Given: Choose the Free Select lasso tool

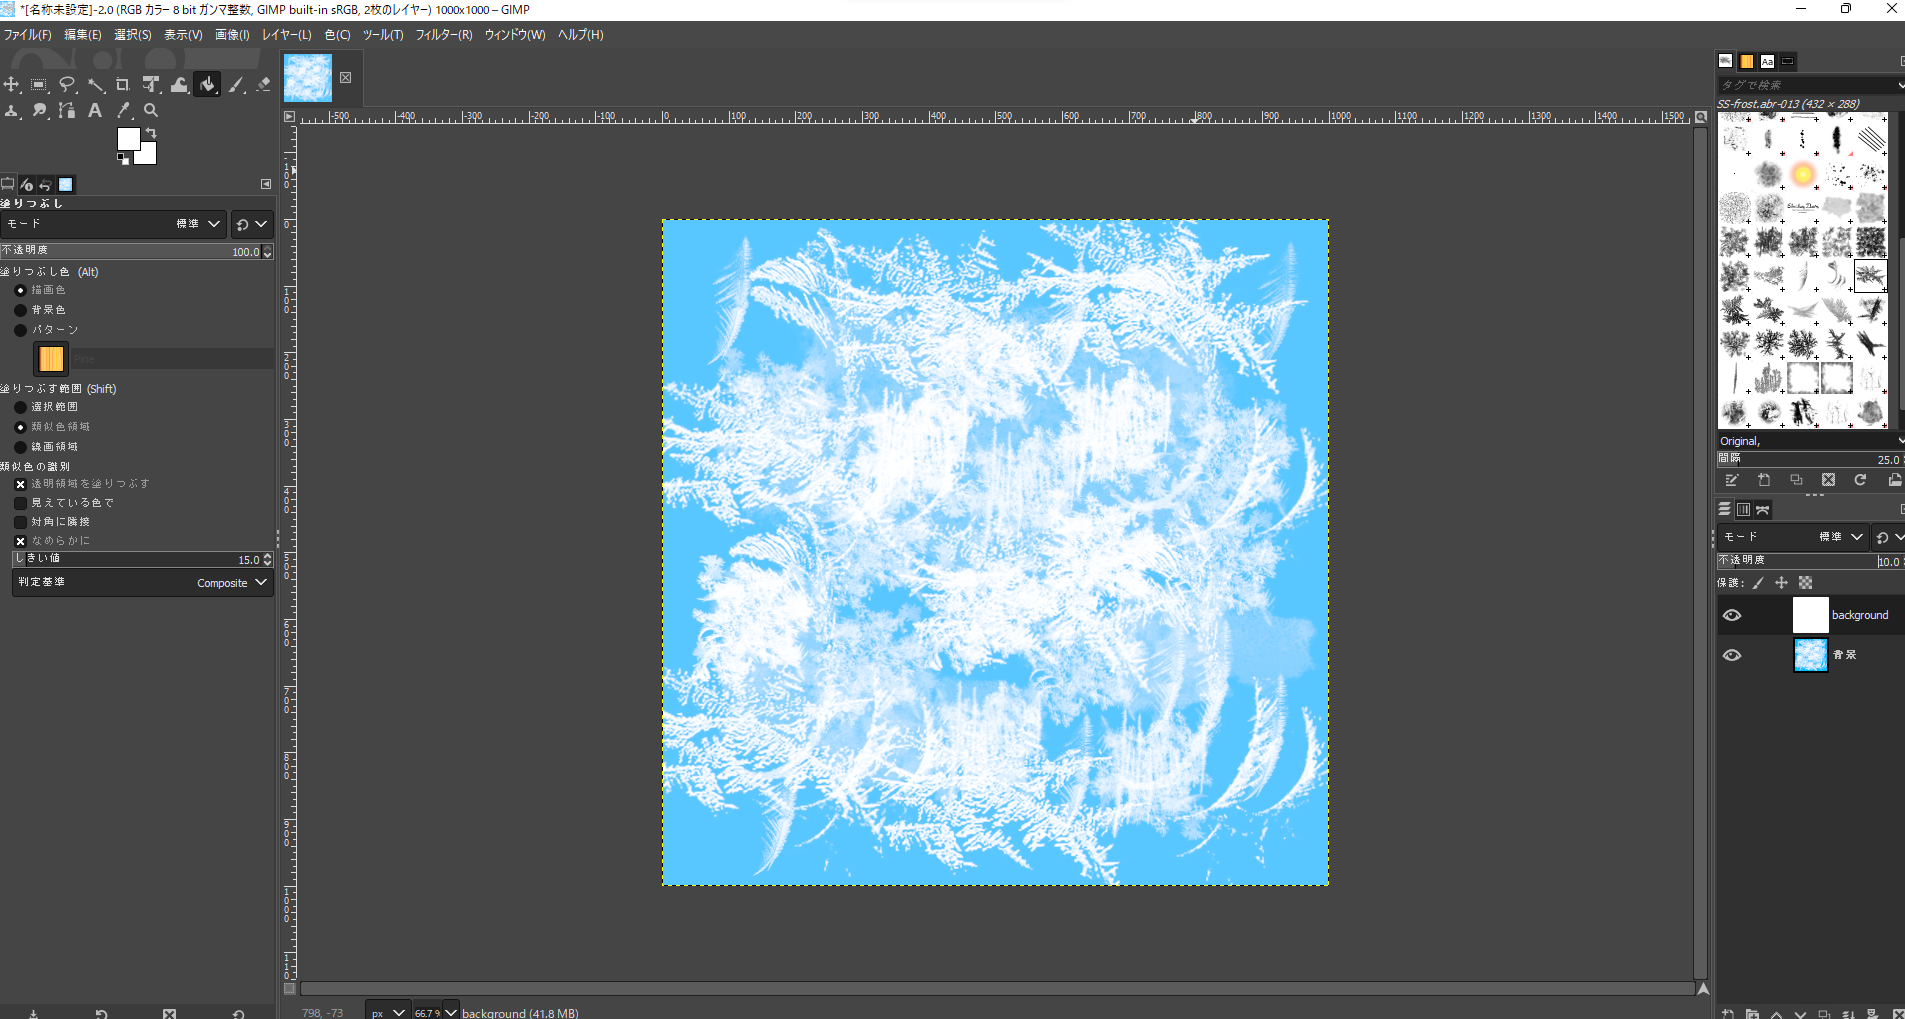Looking at the screenshot, I should 67,85.
